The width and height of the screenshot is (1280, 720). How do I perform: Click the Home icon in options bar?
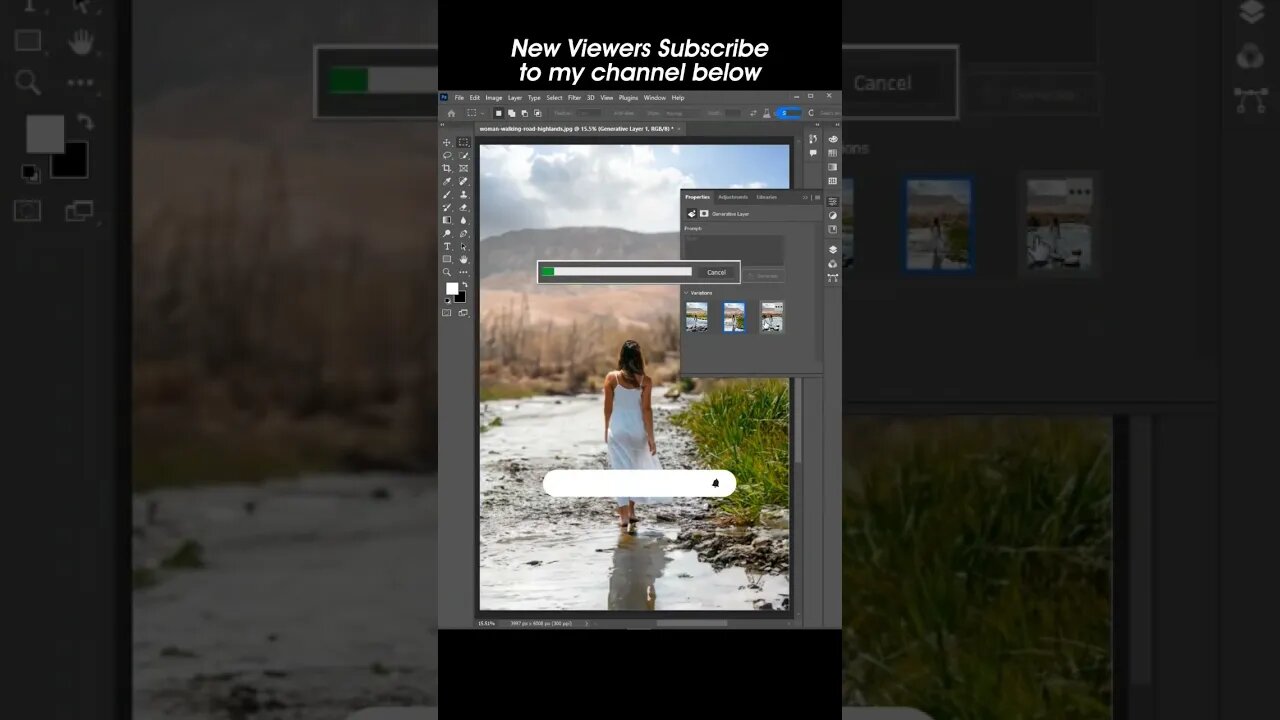point(451,113)
